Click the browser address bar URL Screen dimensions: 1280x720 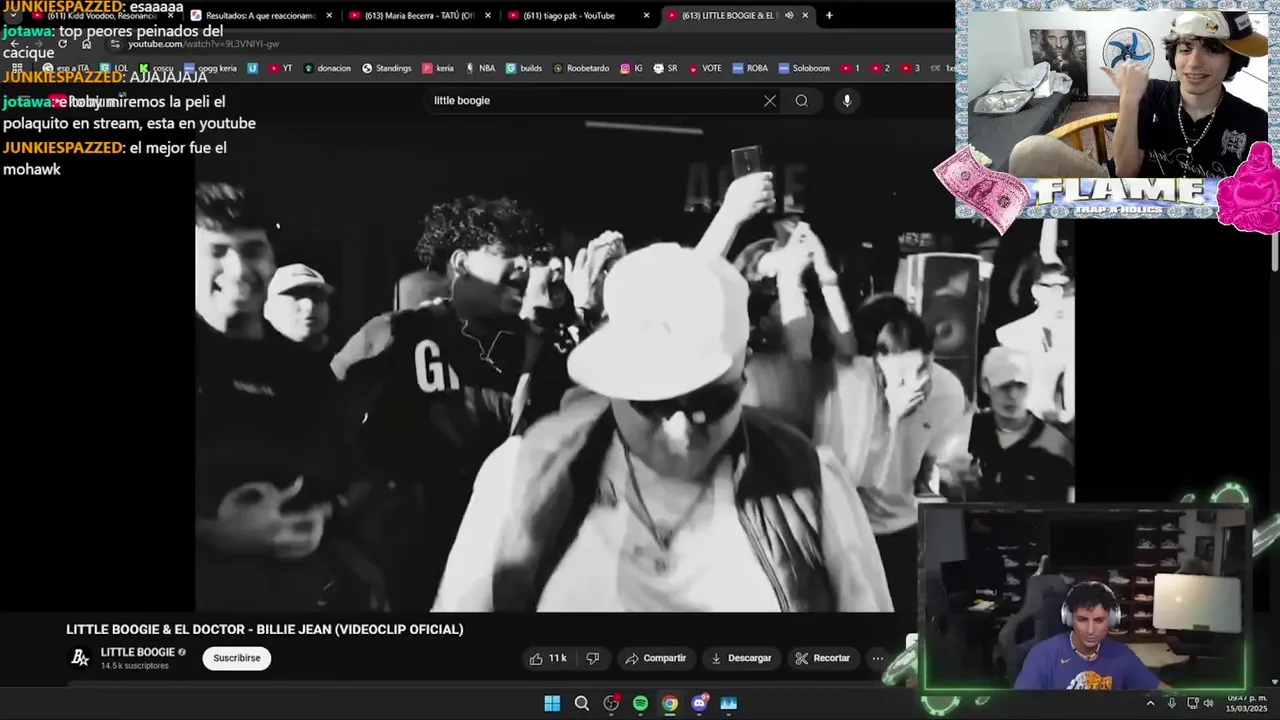point(203,44)
